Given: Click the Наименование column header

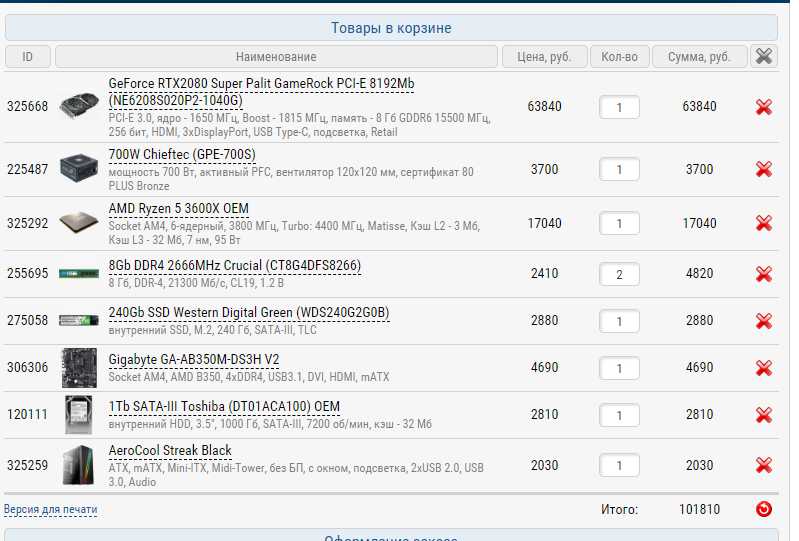Looking at the screenshot, I should [276, 56].
